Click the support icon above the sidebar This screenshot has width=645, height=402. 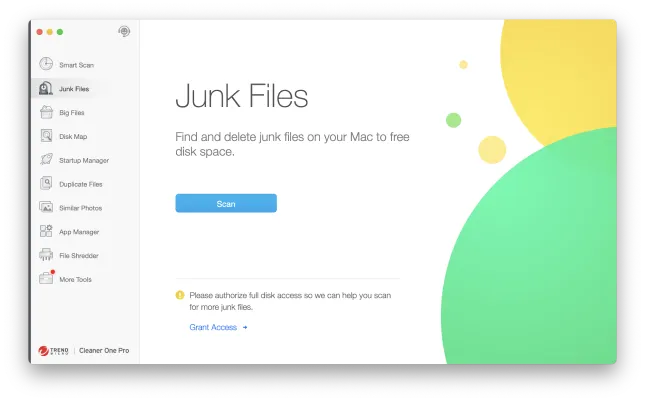tap(124, 32)
